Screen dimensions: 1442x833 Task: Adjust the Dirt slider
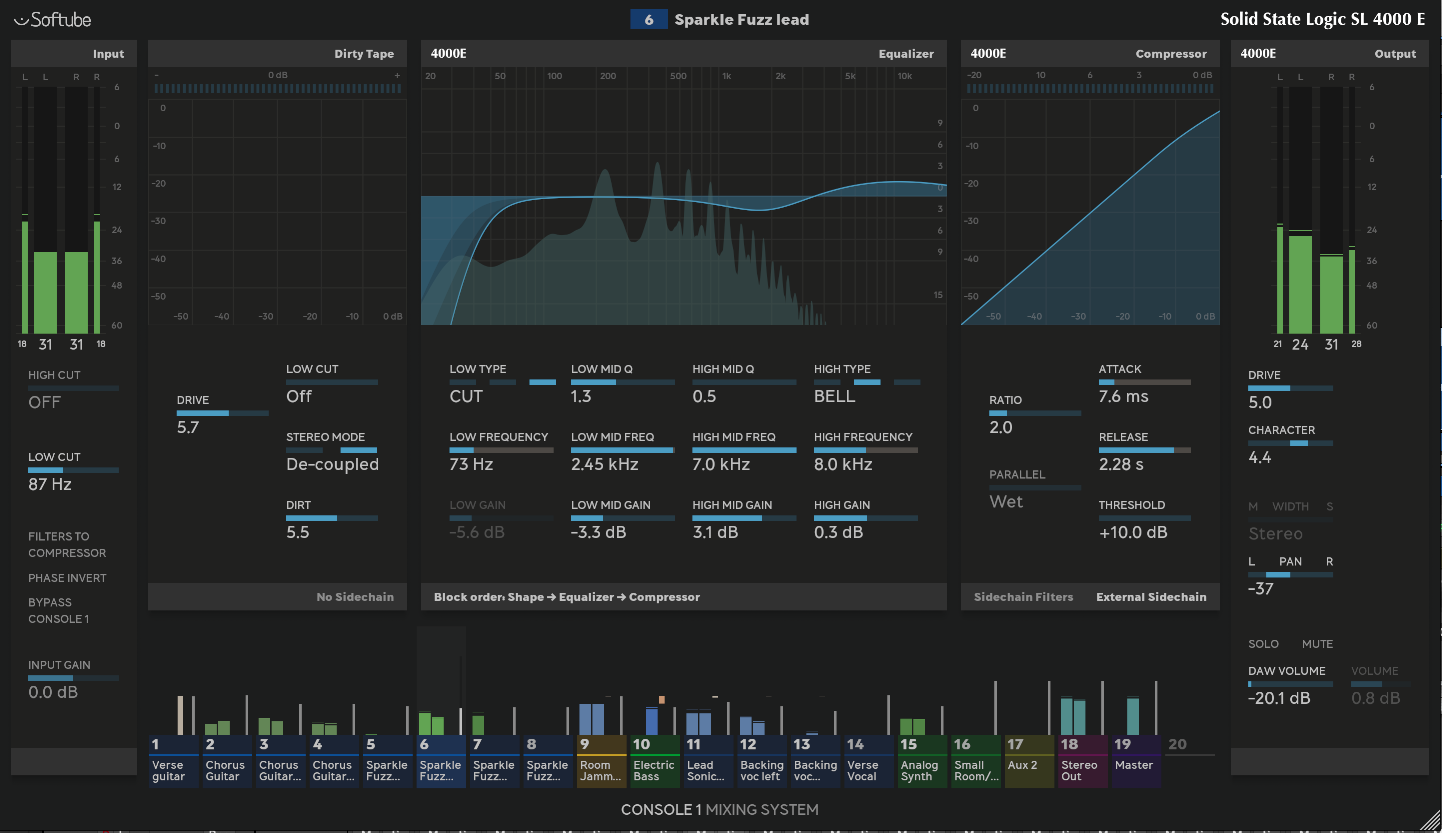tap(332, 518)
